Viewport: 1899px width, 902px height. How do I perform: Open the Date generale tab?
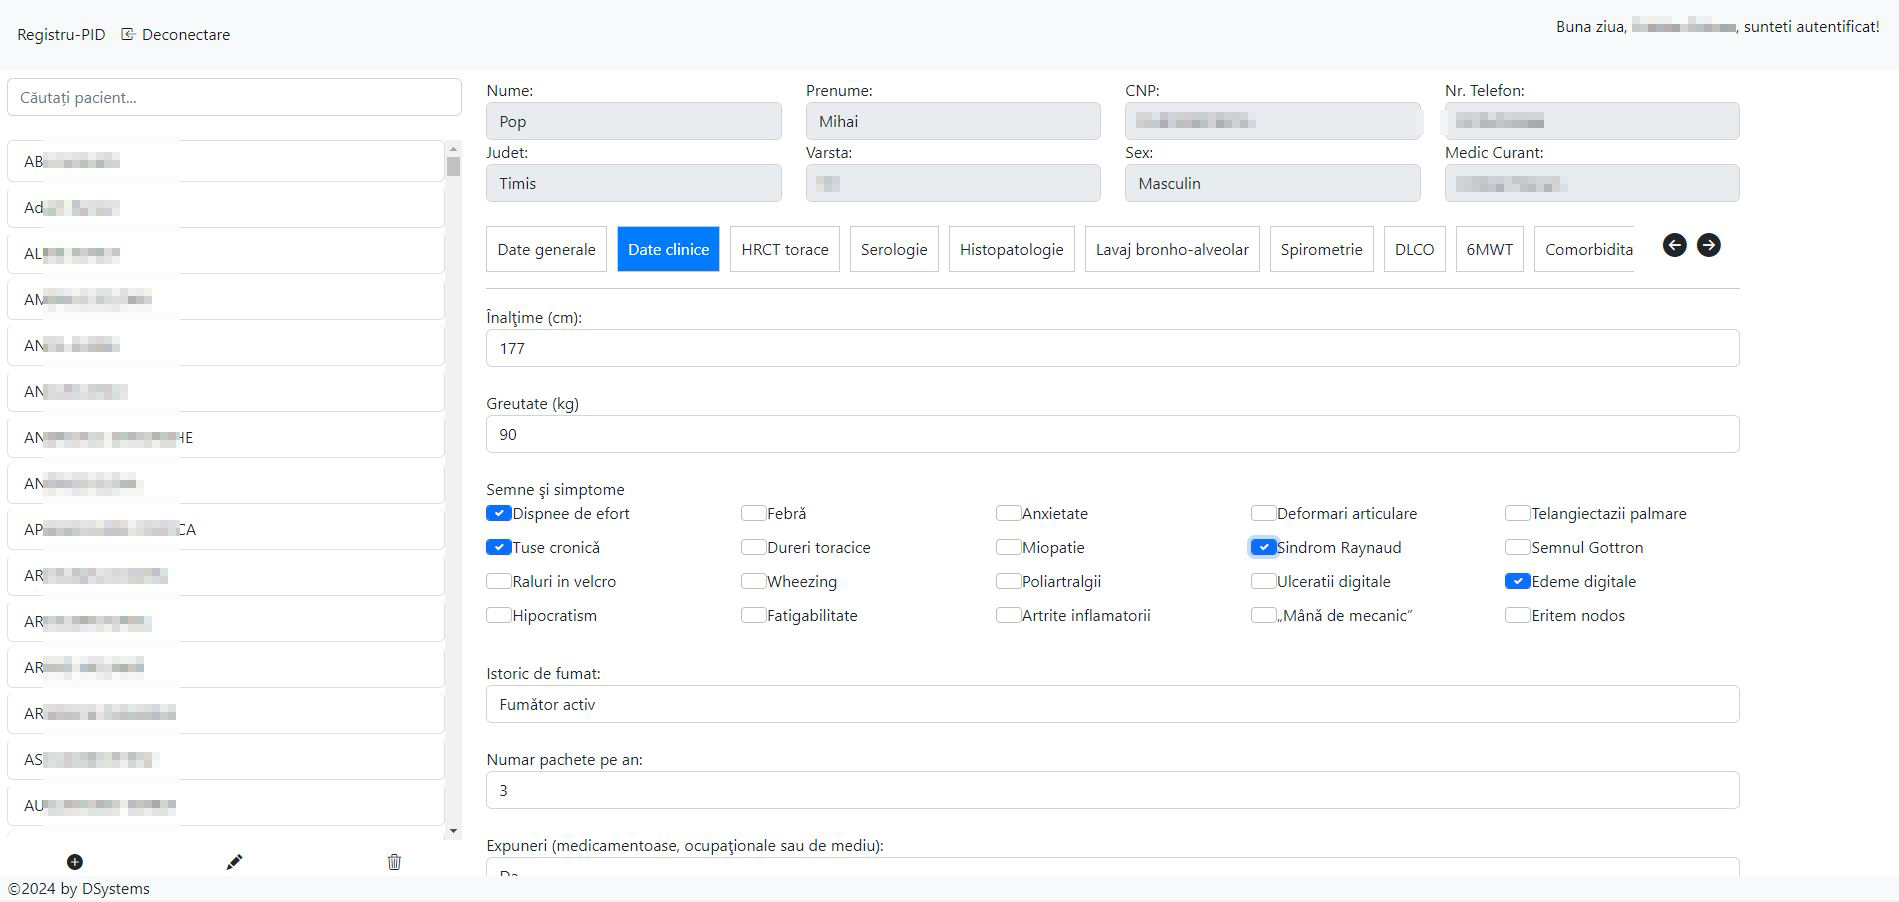tap(546, 249)
